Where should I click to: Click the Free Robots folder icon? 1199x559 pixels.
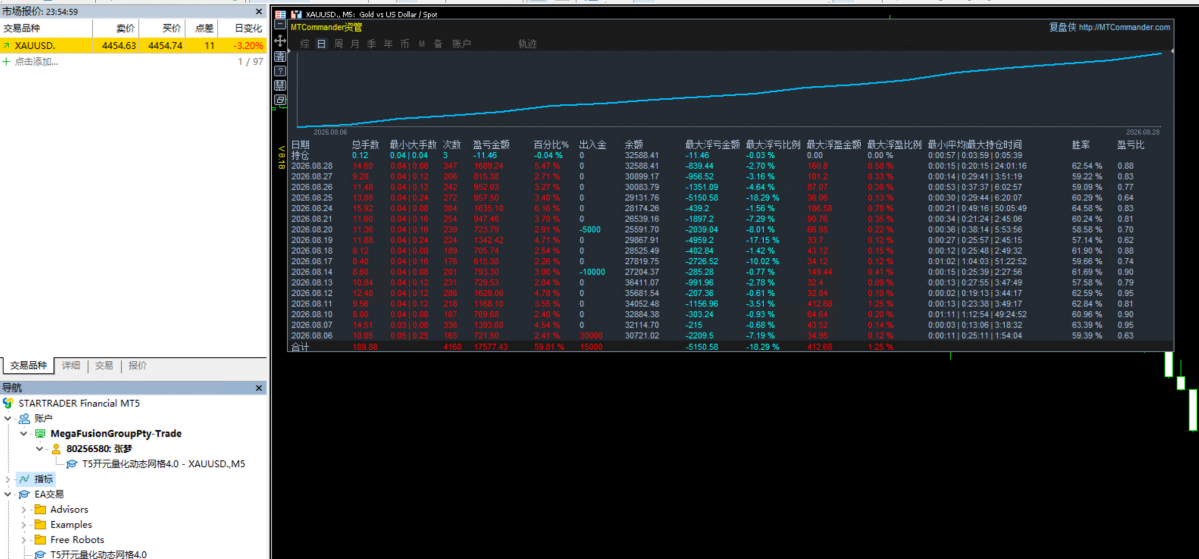[x=41, y=540]
